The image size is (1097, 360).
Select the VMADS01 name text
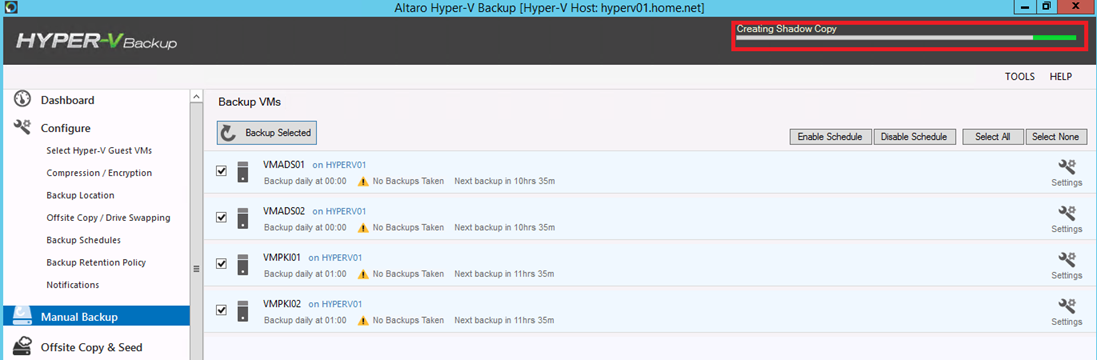(x=284, y=165)
